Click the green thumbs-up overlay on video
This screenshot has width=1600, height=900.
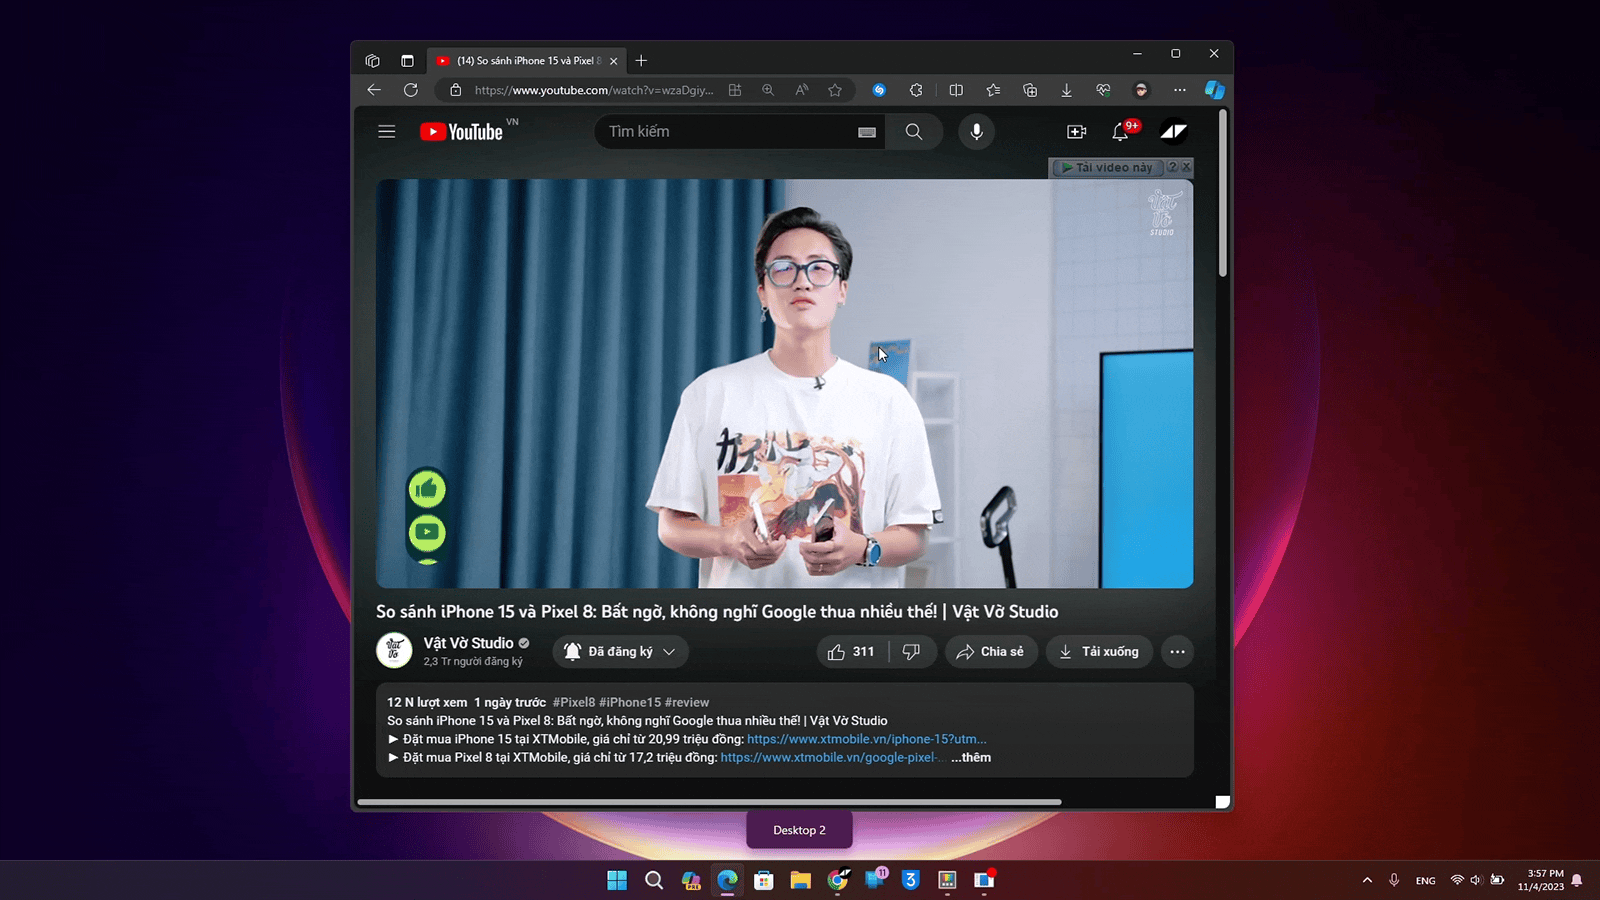coord(427,489)
